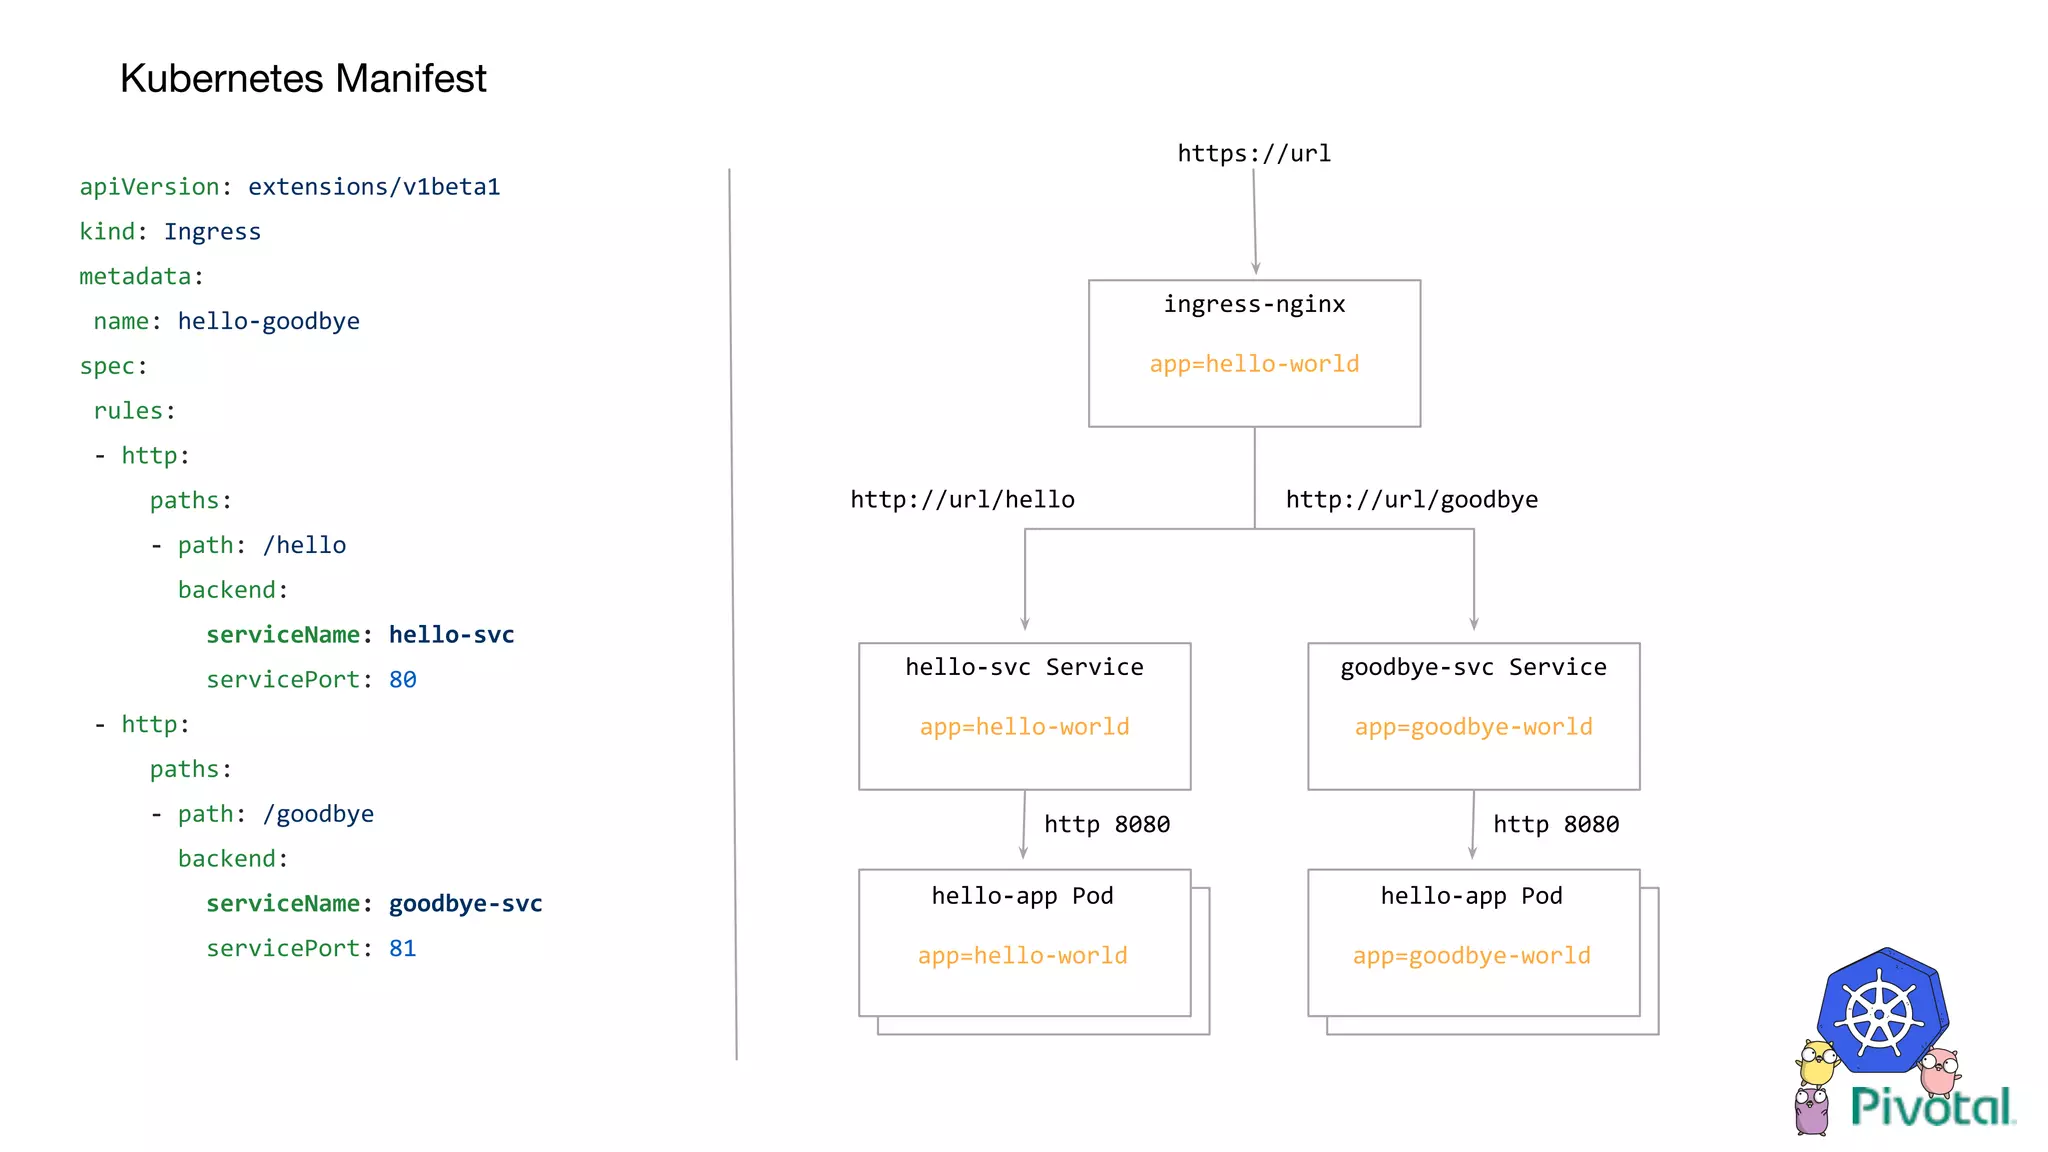Viewport: 2048px width, 1152px height.
Task: Click the kind: Ingress line
Action: [170, 231]
